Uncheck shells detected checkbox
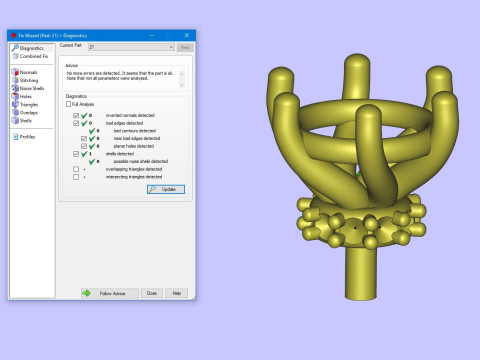480x360 pixels. coord(76,154)
